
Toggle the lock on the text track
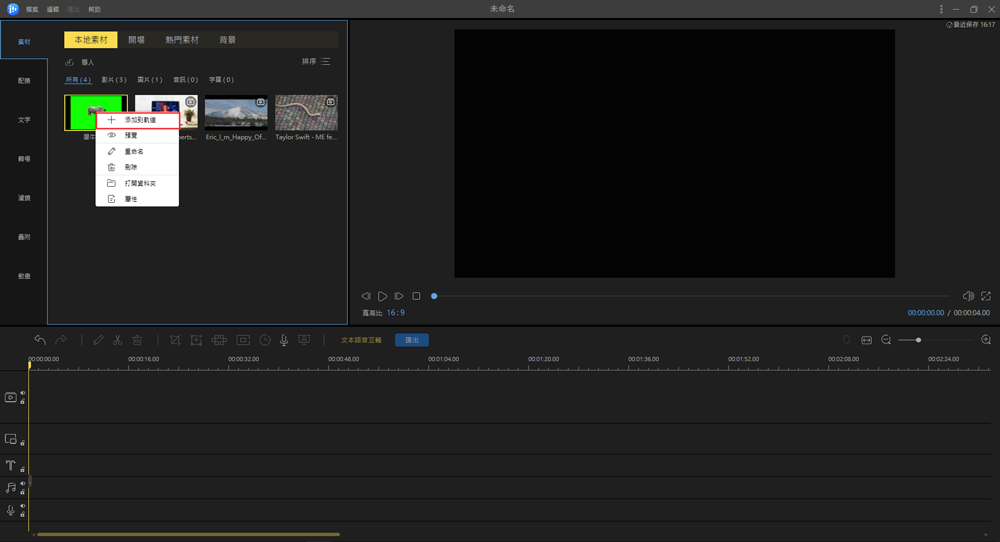pyautogui.click(x=23, y=469)
